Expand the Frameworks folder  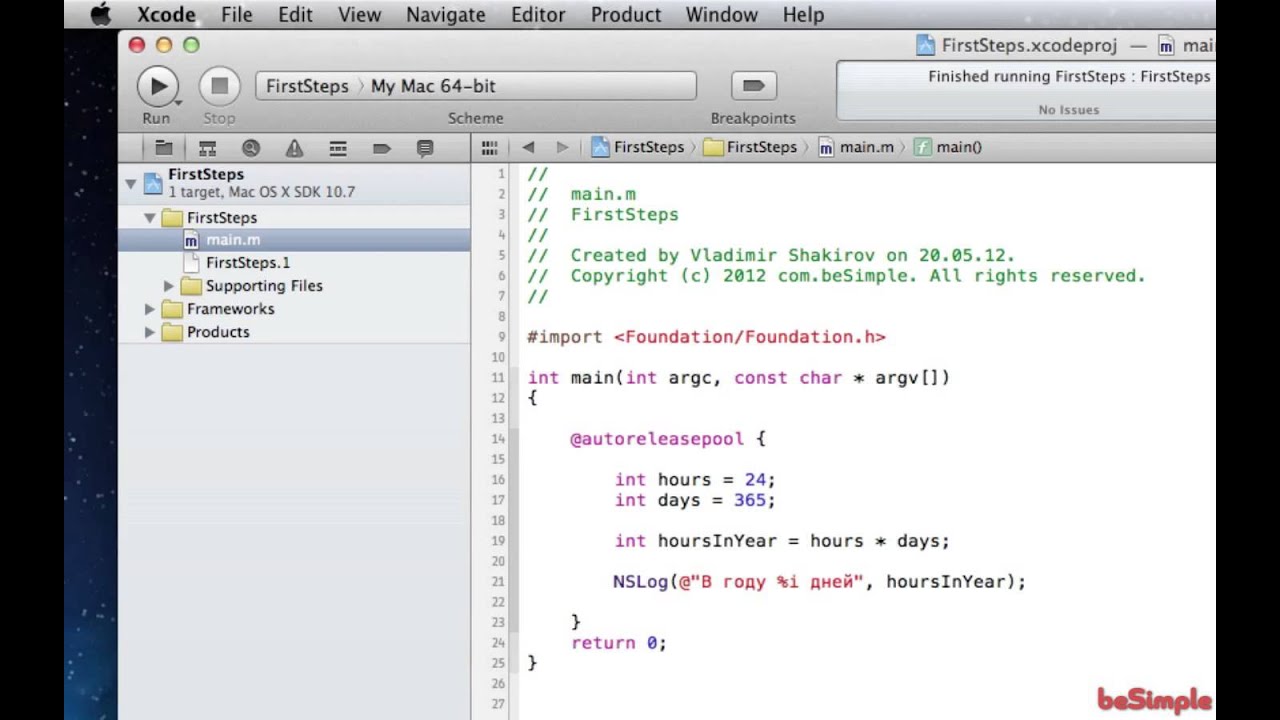[x=150, y=309]
